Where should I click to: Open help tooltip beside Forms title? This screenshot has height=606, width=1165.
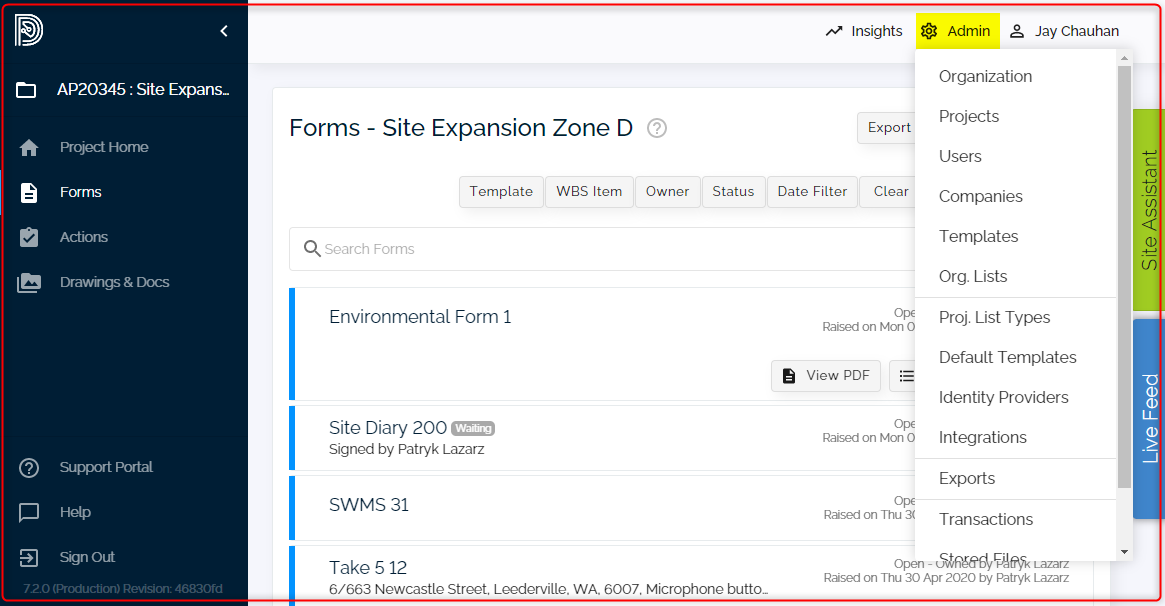(x=657, y=128)
